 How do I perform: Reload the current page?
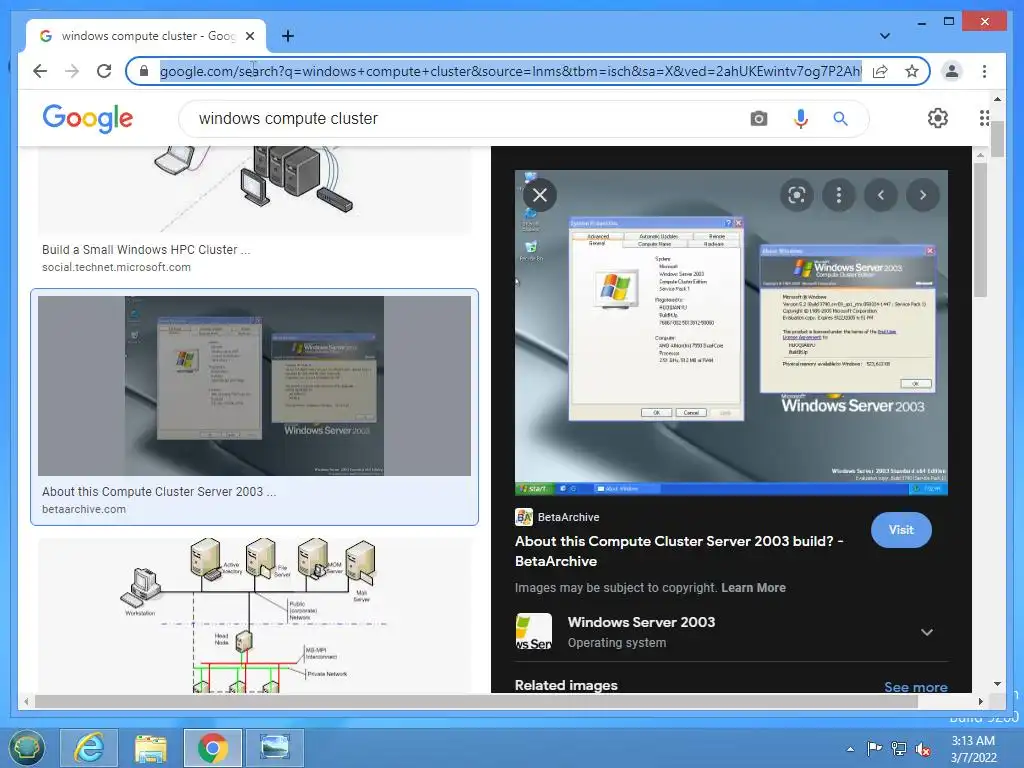pyautogui.click(x=104, y=71)
